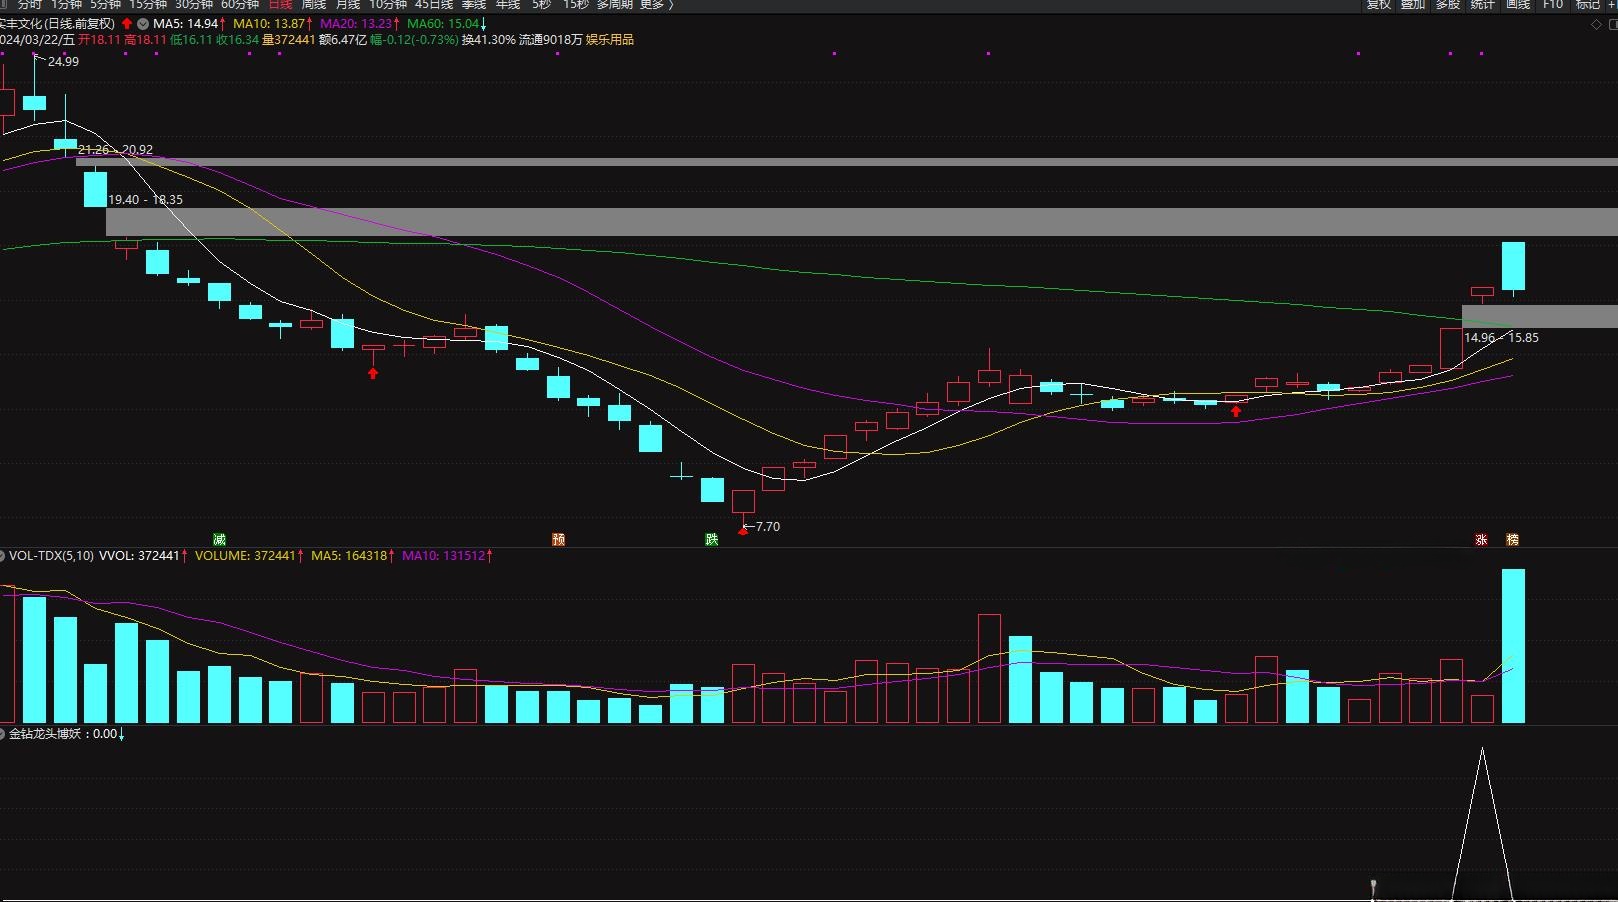Switch to the 周线 weekly period tab
Image resolution: width=1618 pixels, height=902 pixels.
[314, 5]
